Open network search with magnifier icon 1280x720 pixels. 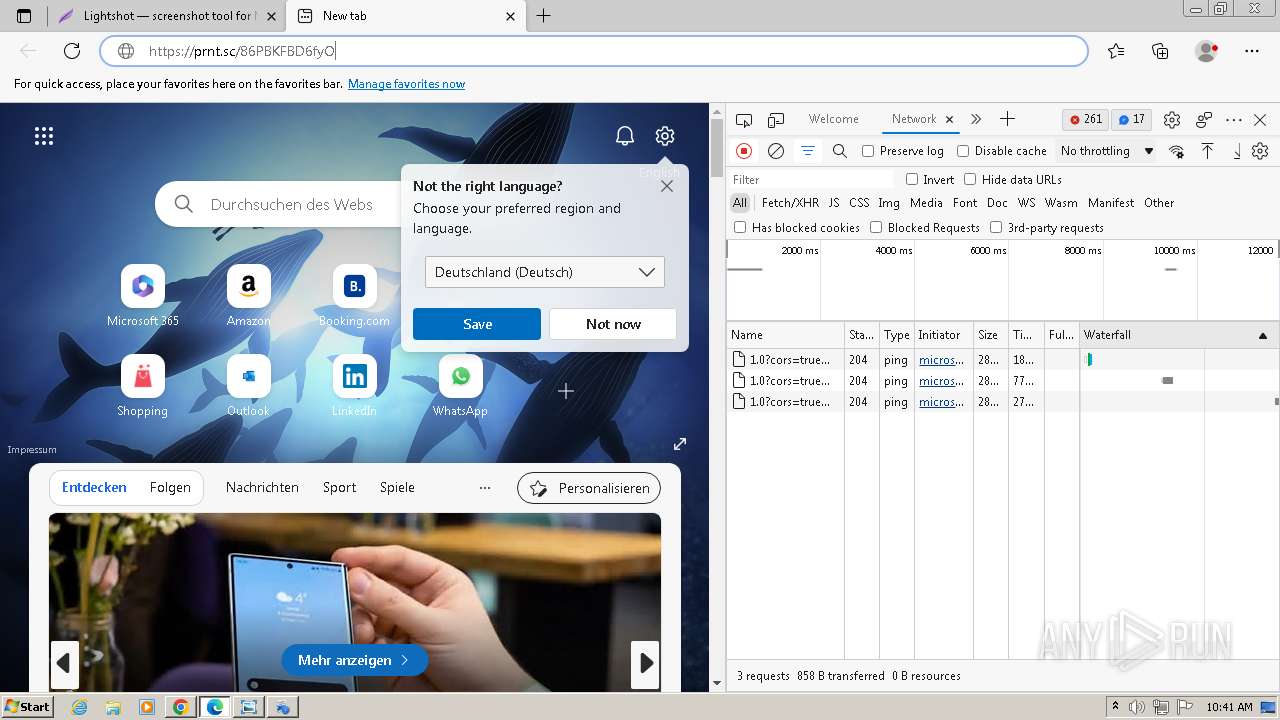click(840, 151)
